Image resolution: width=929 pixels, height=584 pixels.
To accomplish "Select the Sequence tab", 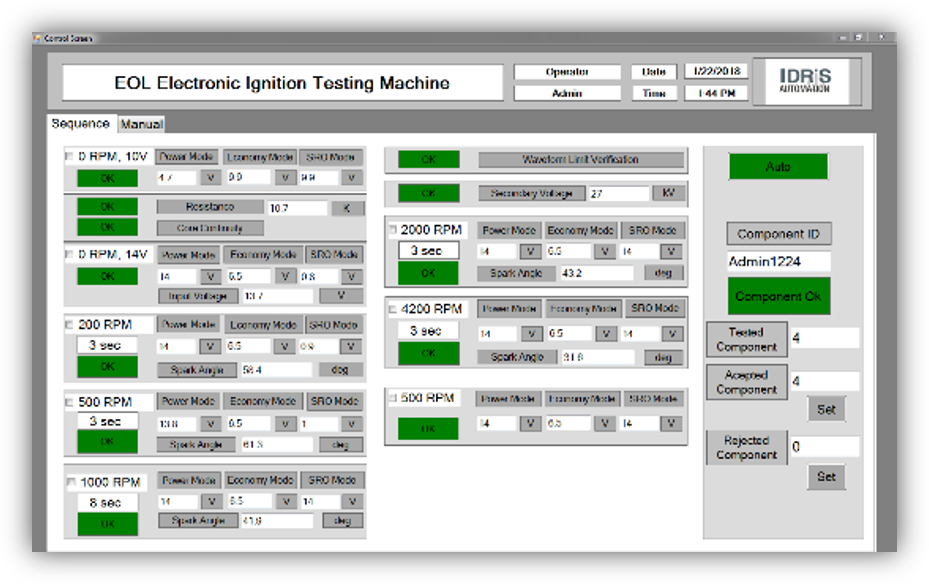I will pyautogui.click(x=81, y=123).
